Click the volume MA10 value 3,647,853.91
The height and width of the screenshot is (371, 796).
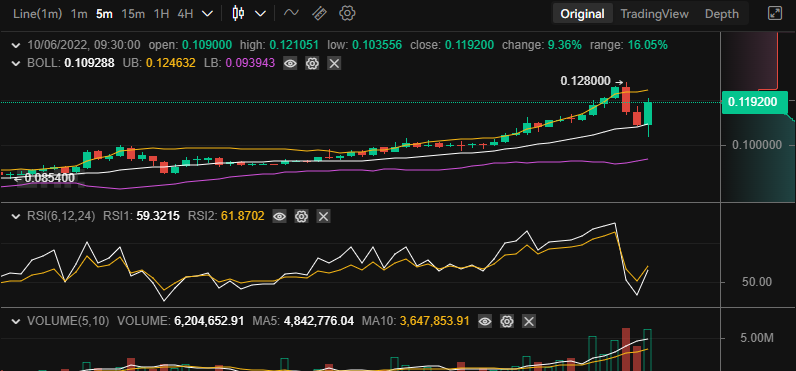coord(435,321)
